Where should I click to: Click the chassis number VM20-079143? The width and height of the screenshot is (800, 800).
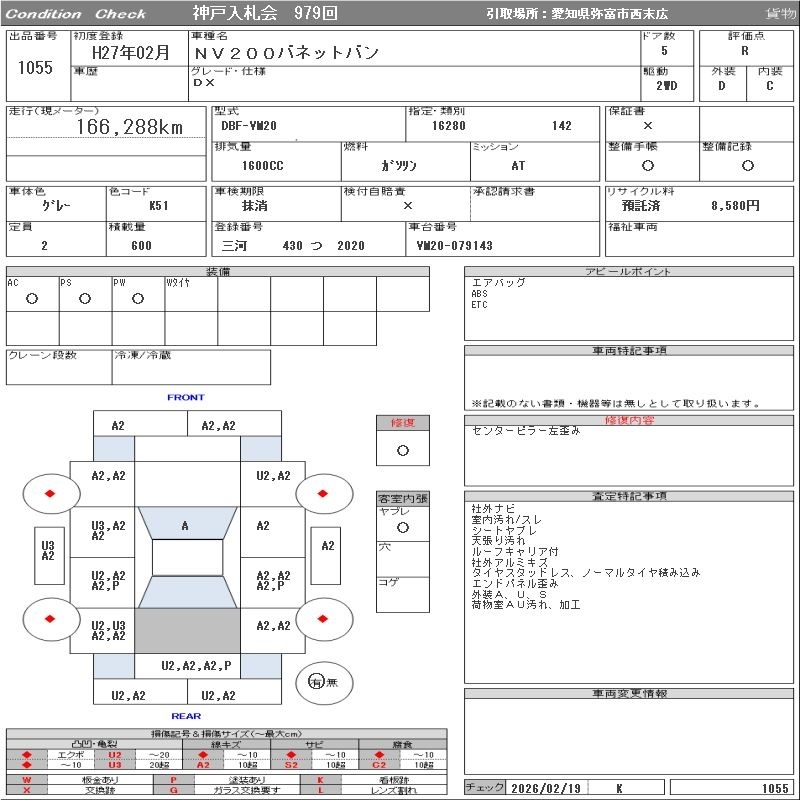click(455, 245)
